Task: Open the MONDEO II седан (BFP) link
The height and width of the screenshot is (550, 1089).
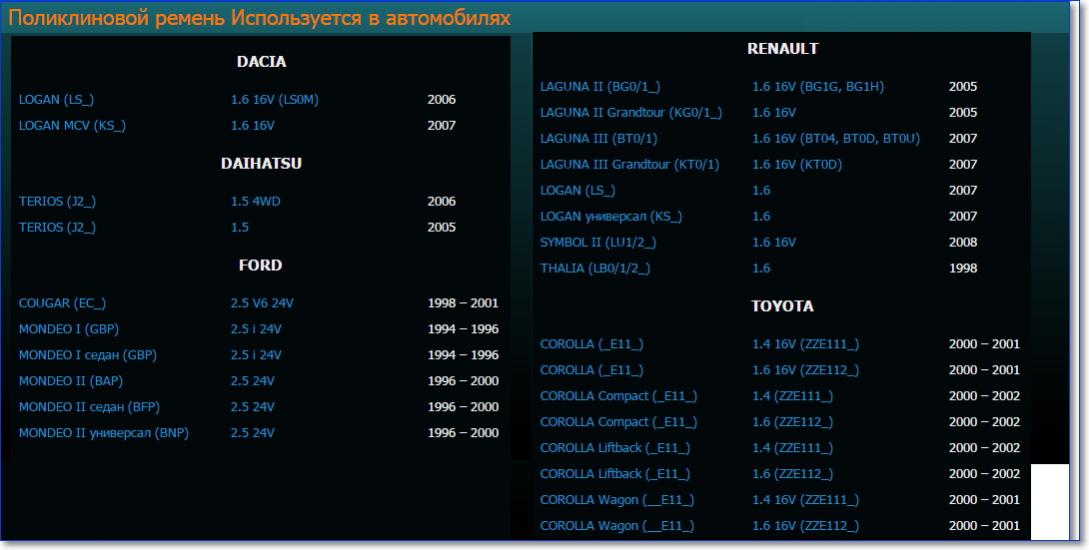Action: (89, 406)
